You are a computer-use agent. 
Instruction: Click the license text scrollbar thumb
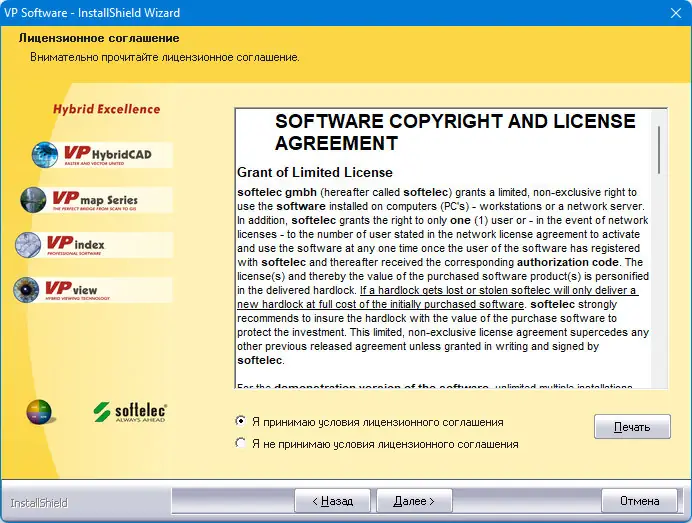click(659, 150)
